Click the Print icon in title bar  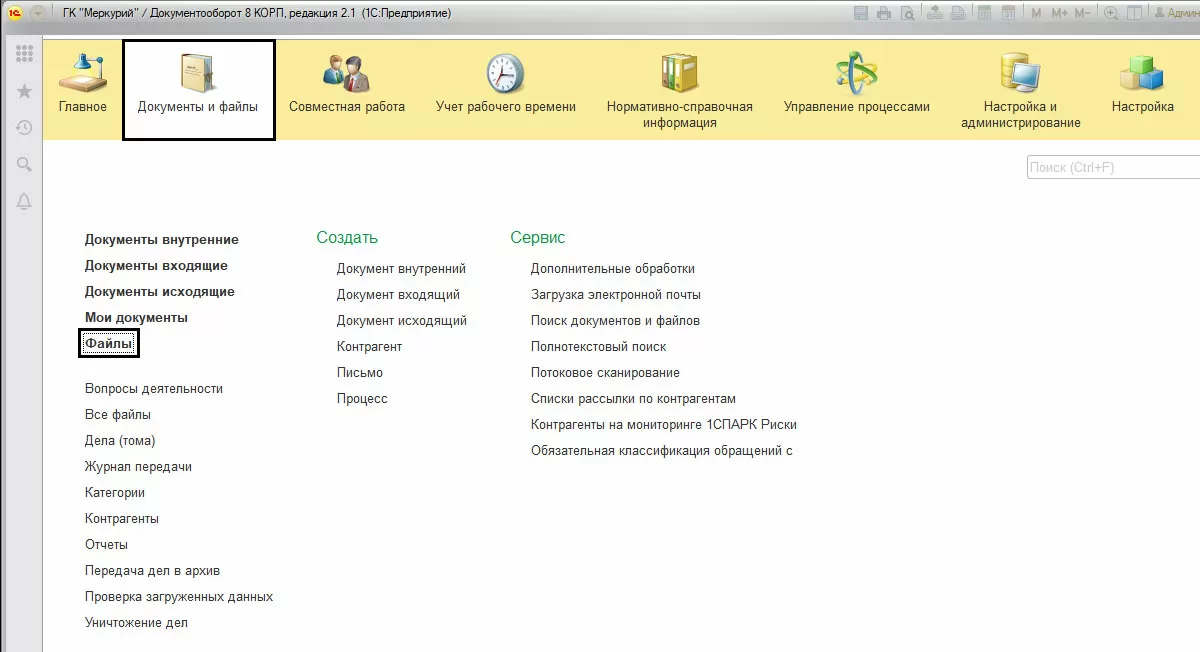[884, 13]
